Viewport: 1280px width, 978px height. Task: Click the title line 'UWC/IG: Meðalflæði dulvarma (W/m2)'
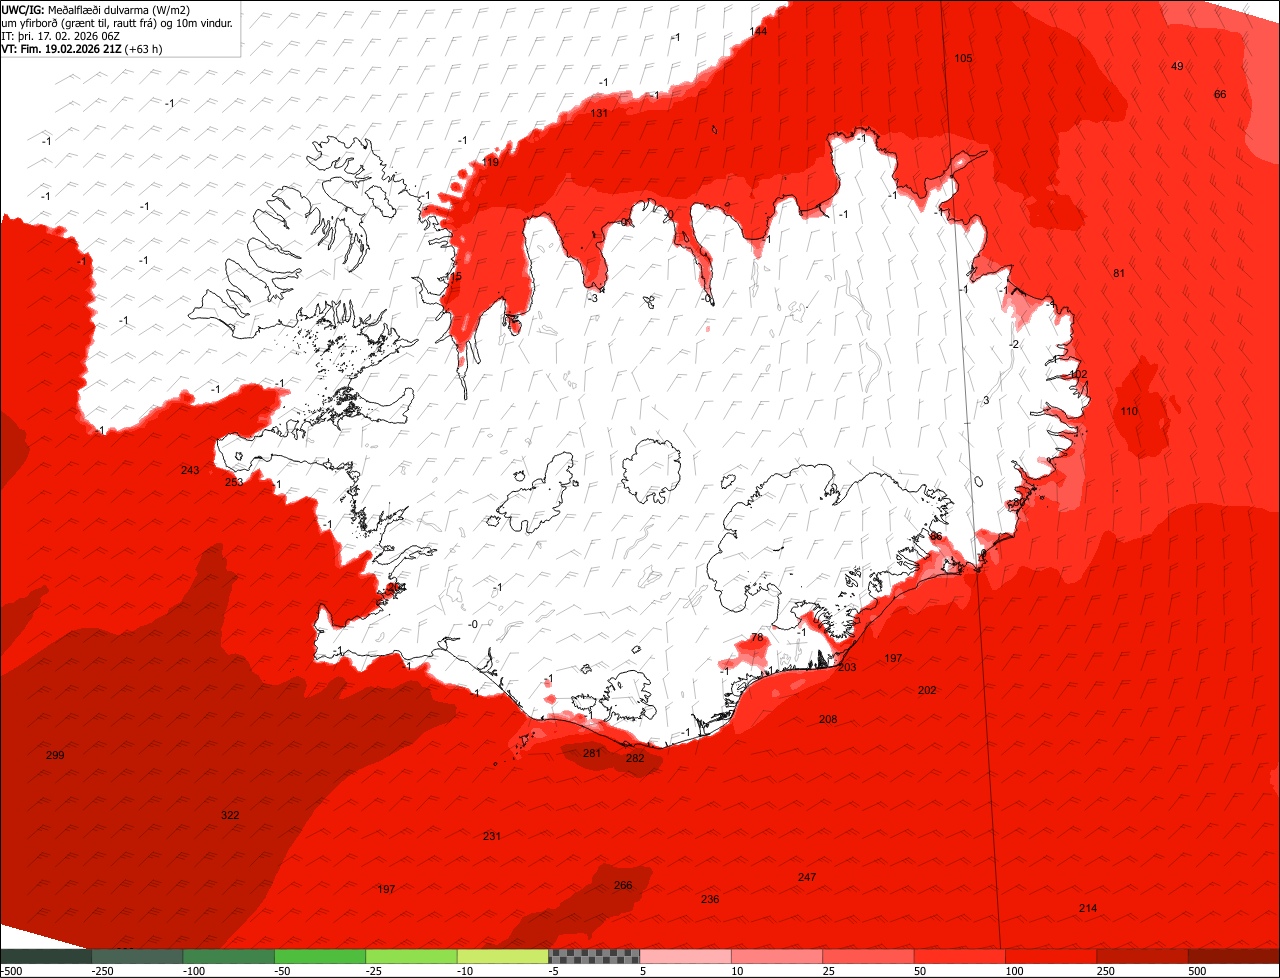pyautogui.click(x=96, y=10)
